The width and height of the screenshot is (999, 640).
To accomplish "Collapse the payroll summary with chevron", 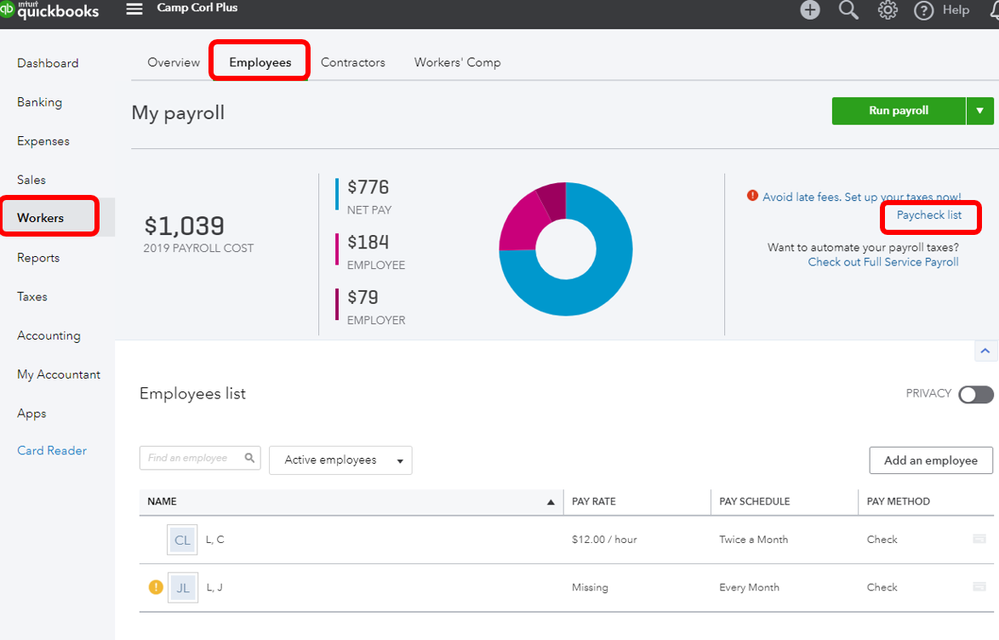I will pos(985,351).
